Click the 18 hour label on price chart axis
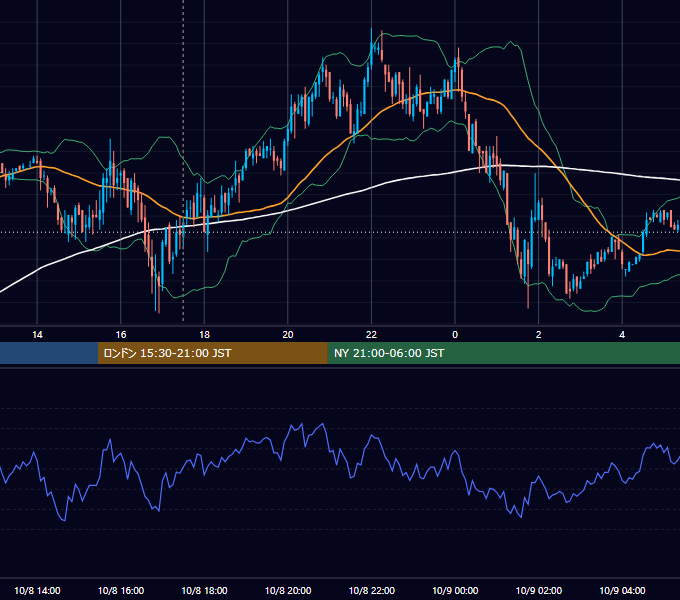The width and height of the screenshot is (680, 600). 204,335
